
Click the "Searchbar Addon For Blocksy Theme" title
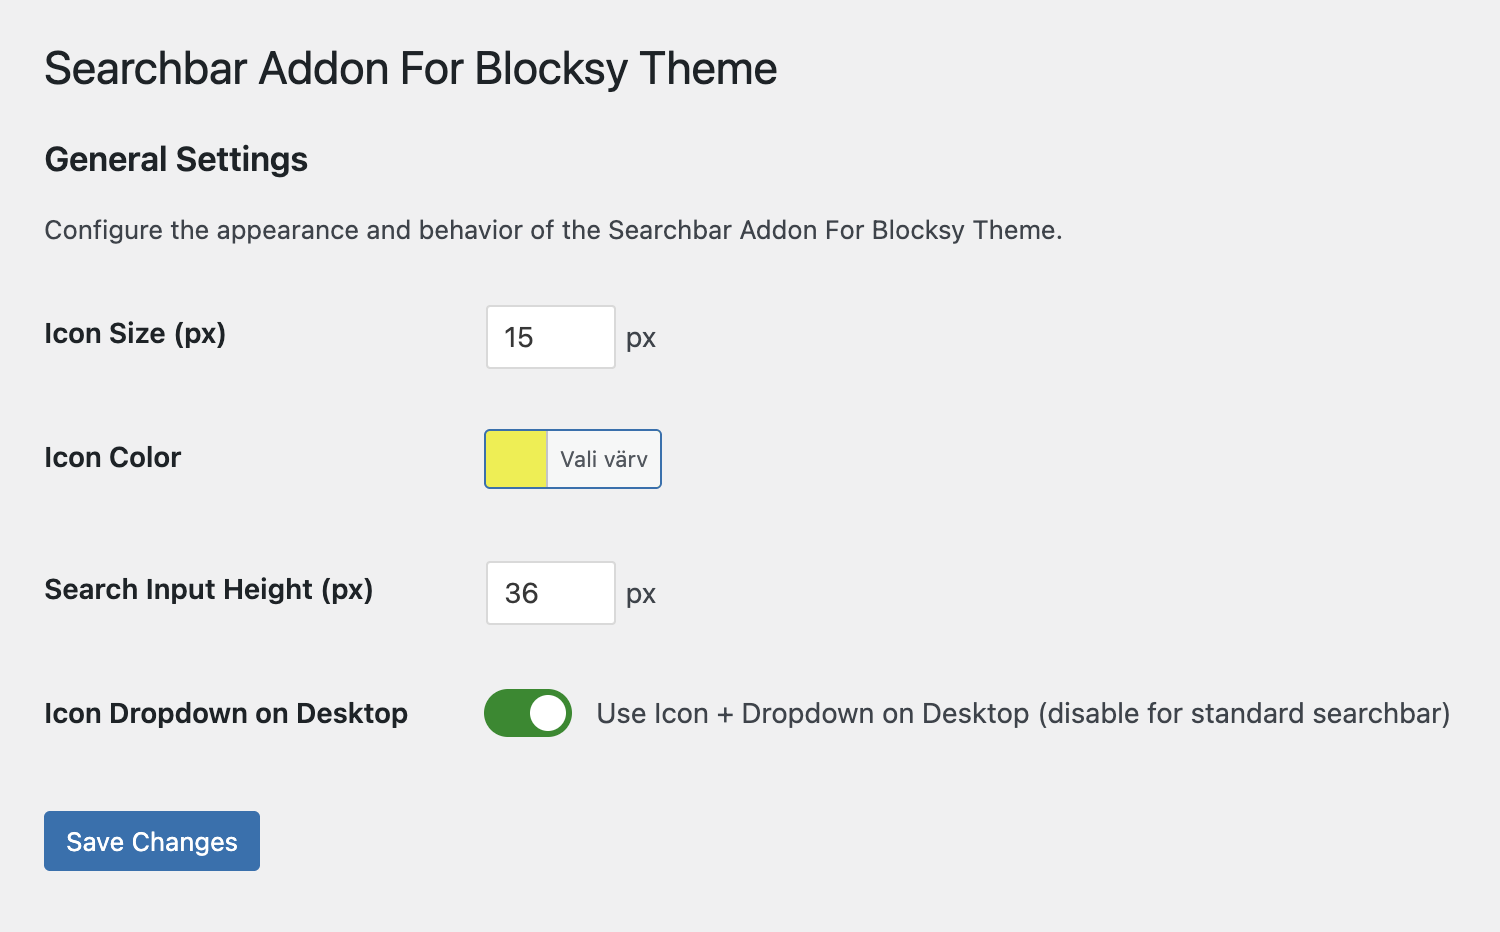411,69
